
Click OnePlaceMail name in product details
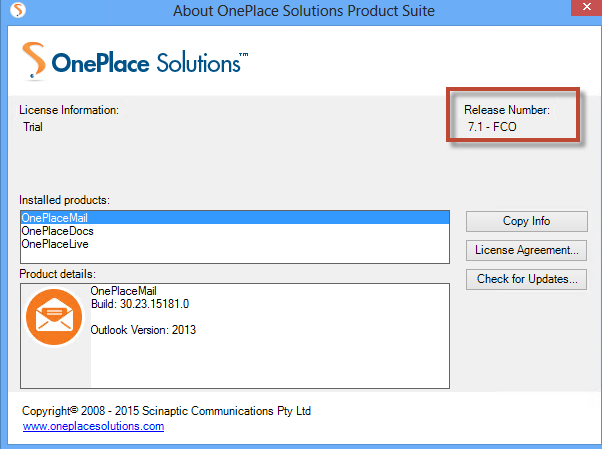124,291
